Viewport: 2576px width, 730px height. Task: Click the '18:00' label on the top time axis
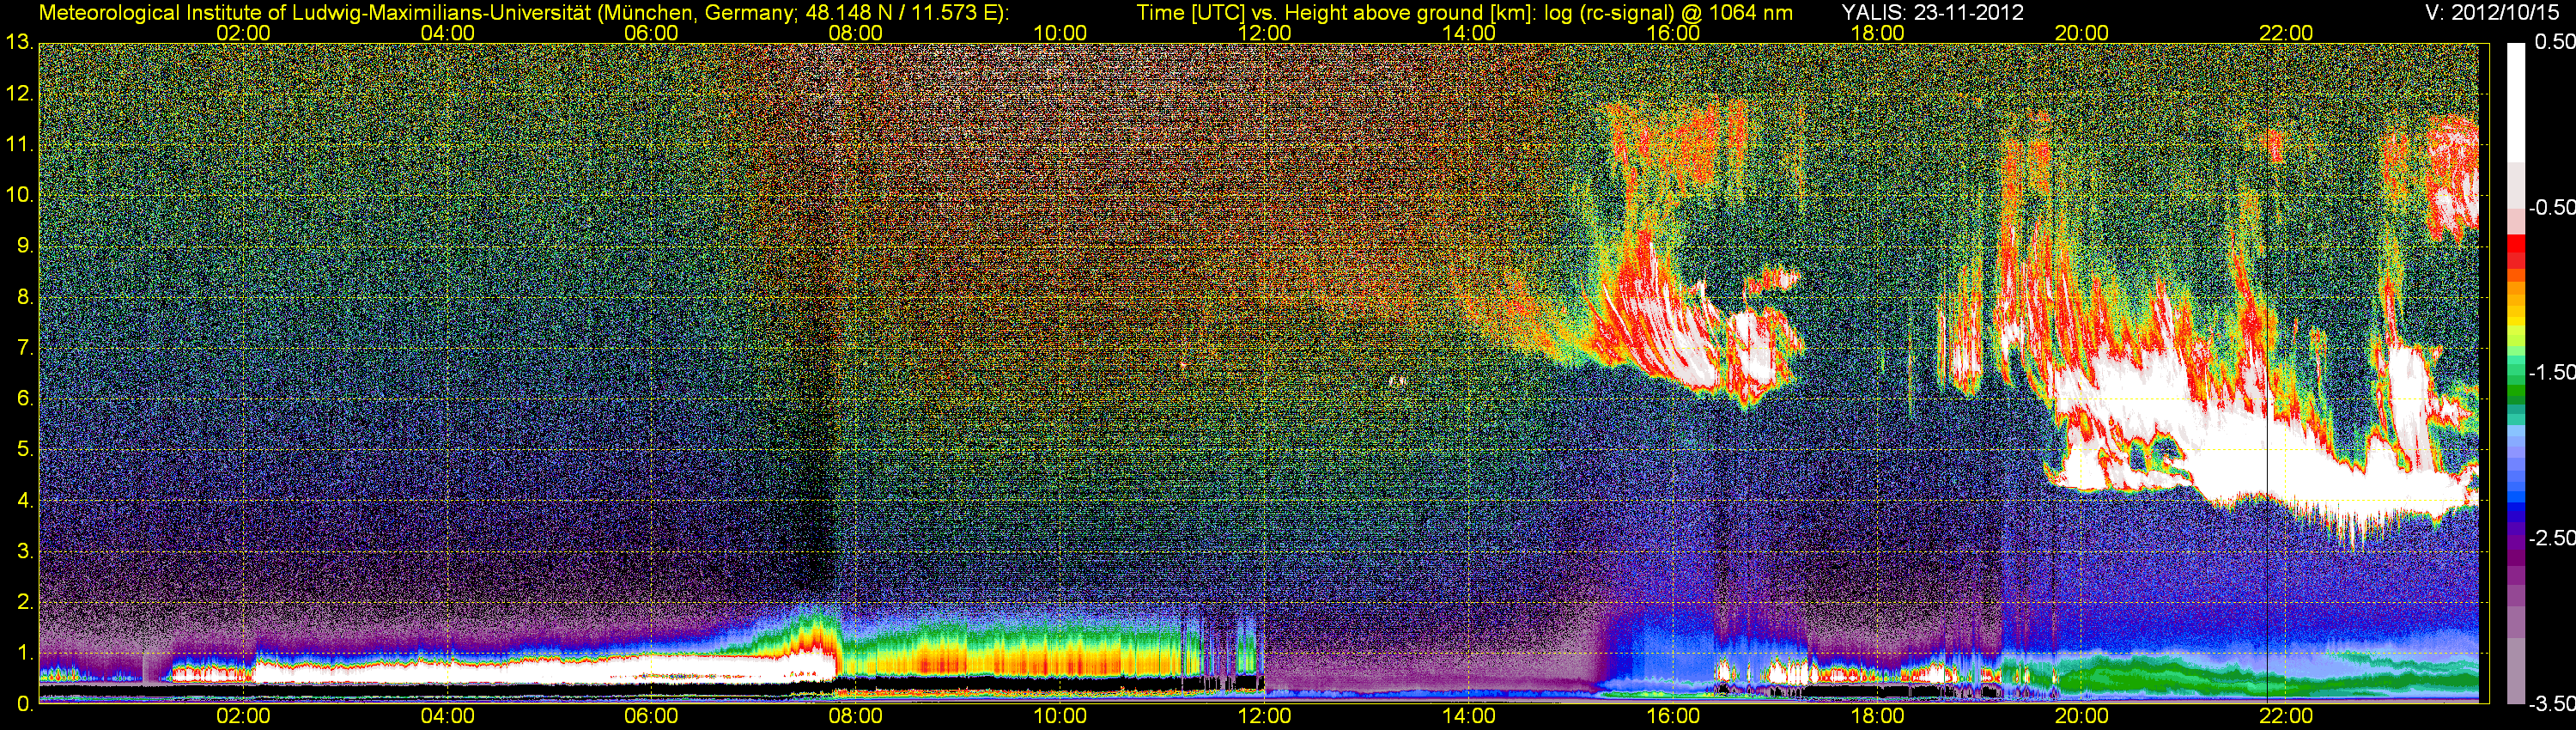click(1877, 33)
